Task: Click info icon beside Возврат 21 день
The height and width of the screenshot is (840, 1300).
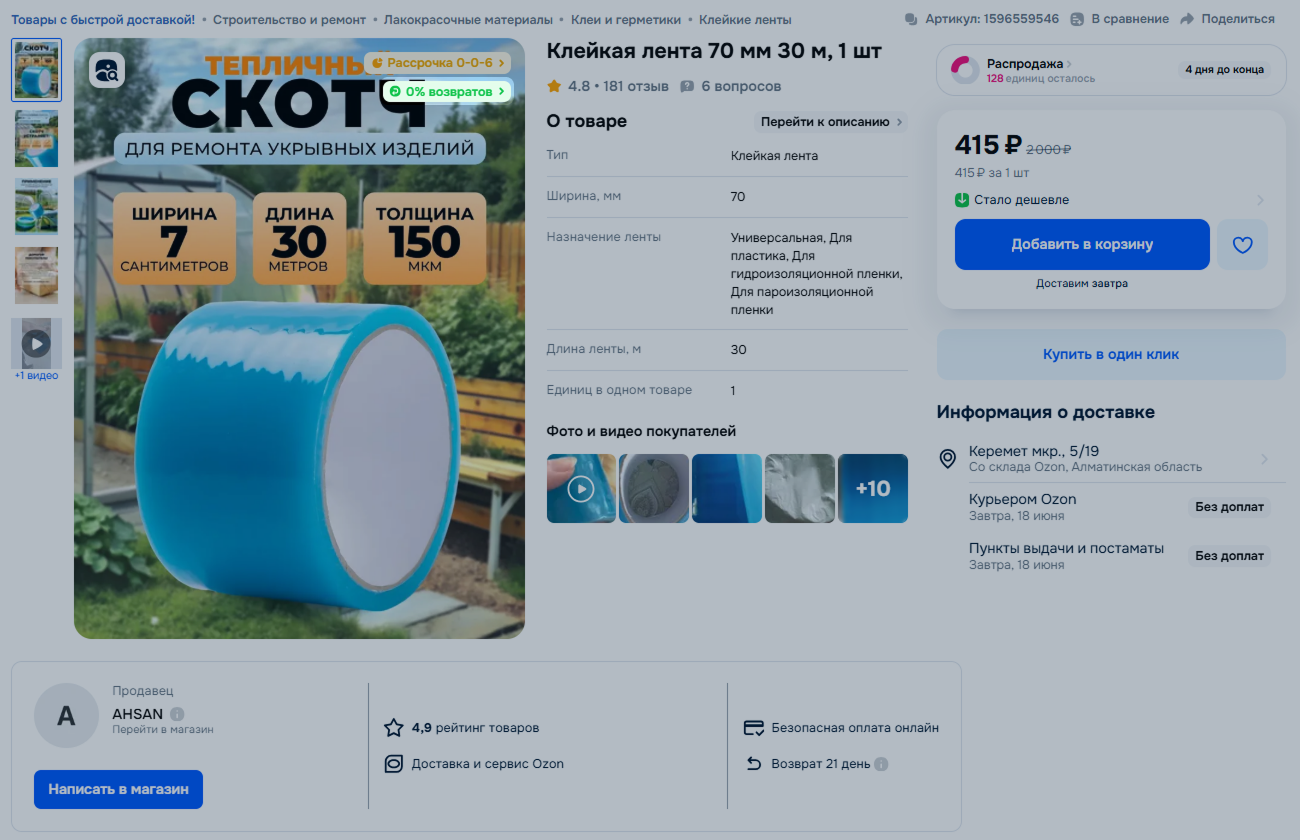Action: point(881,764)
